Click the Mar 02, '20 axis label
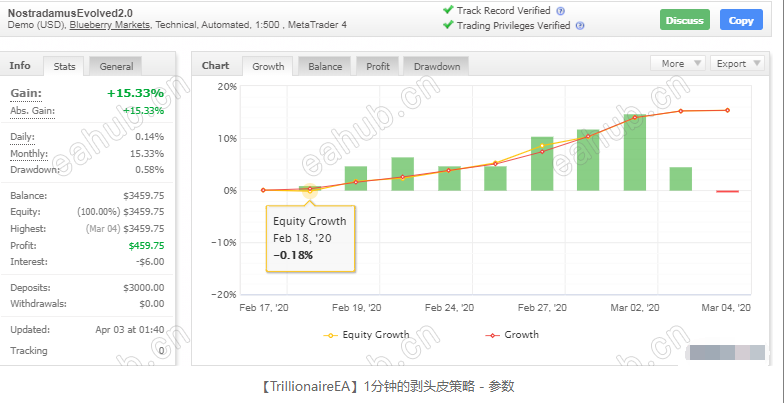This screenshot has width=784, height=403. pos(634,308)
